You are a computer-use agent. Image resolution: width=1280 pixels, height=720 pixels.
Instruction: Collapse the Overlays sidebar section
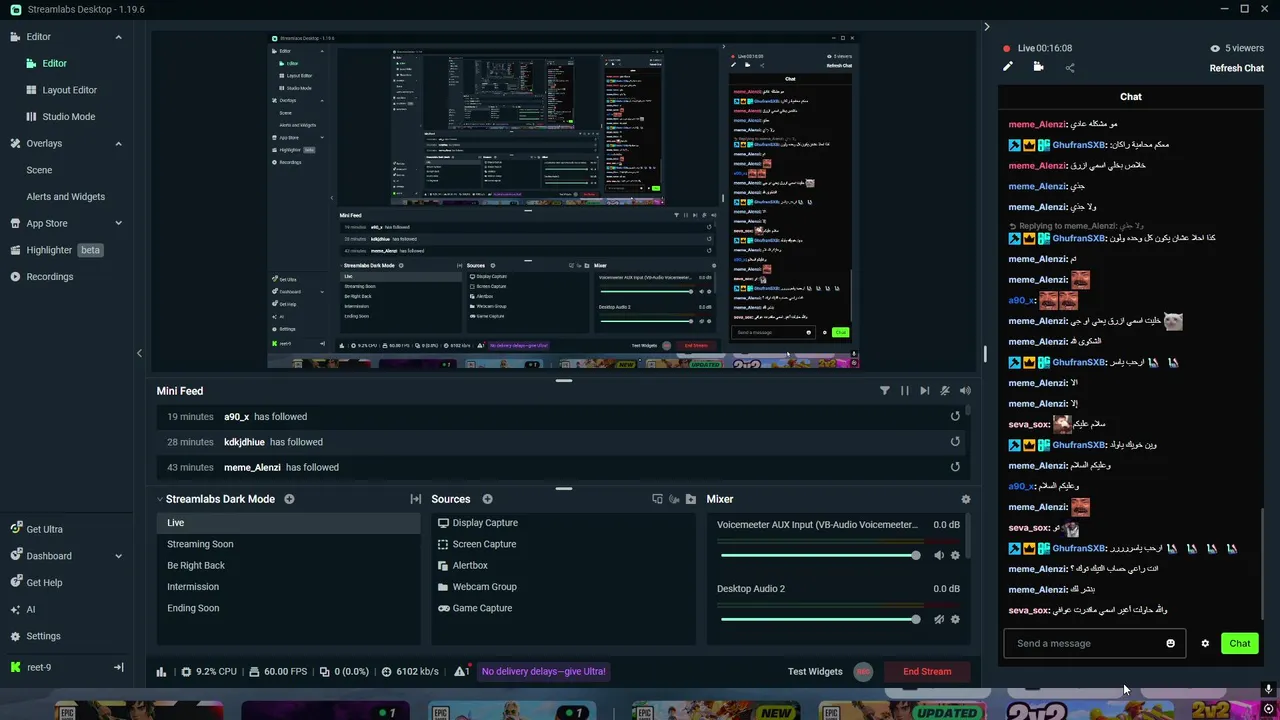(118, 143)
